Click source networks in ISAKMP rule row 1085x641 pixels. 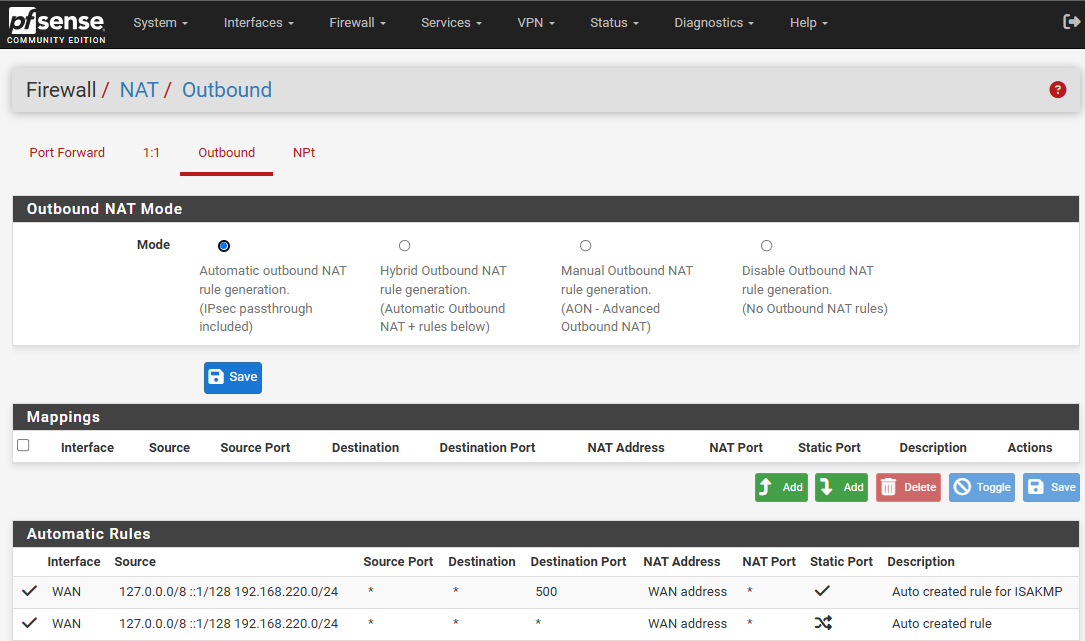coord(228,591)
